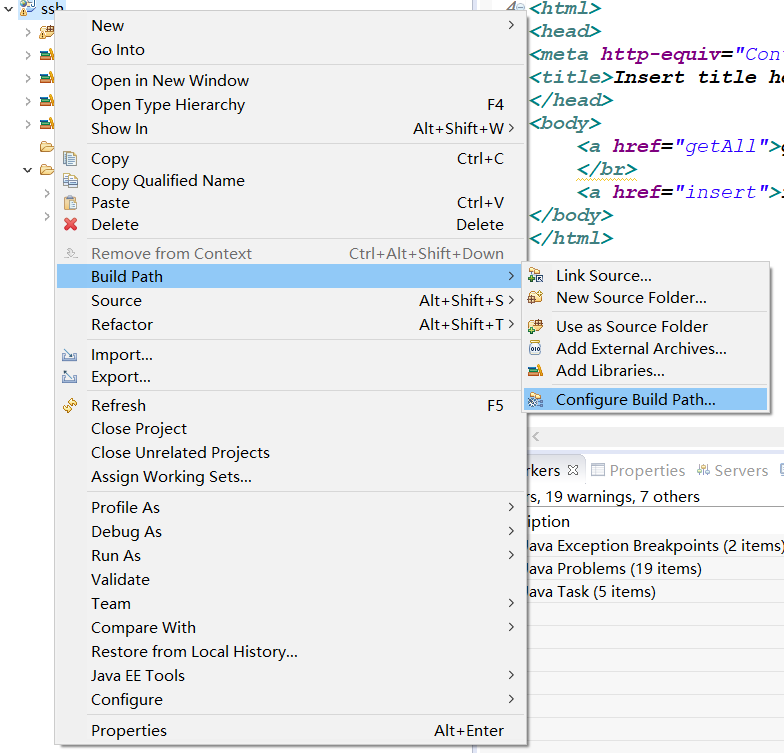Viewport: 784px width, 753px height.
Task: Choose Close Unrelated Projects
Action: click(290, 452)
